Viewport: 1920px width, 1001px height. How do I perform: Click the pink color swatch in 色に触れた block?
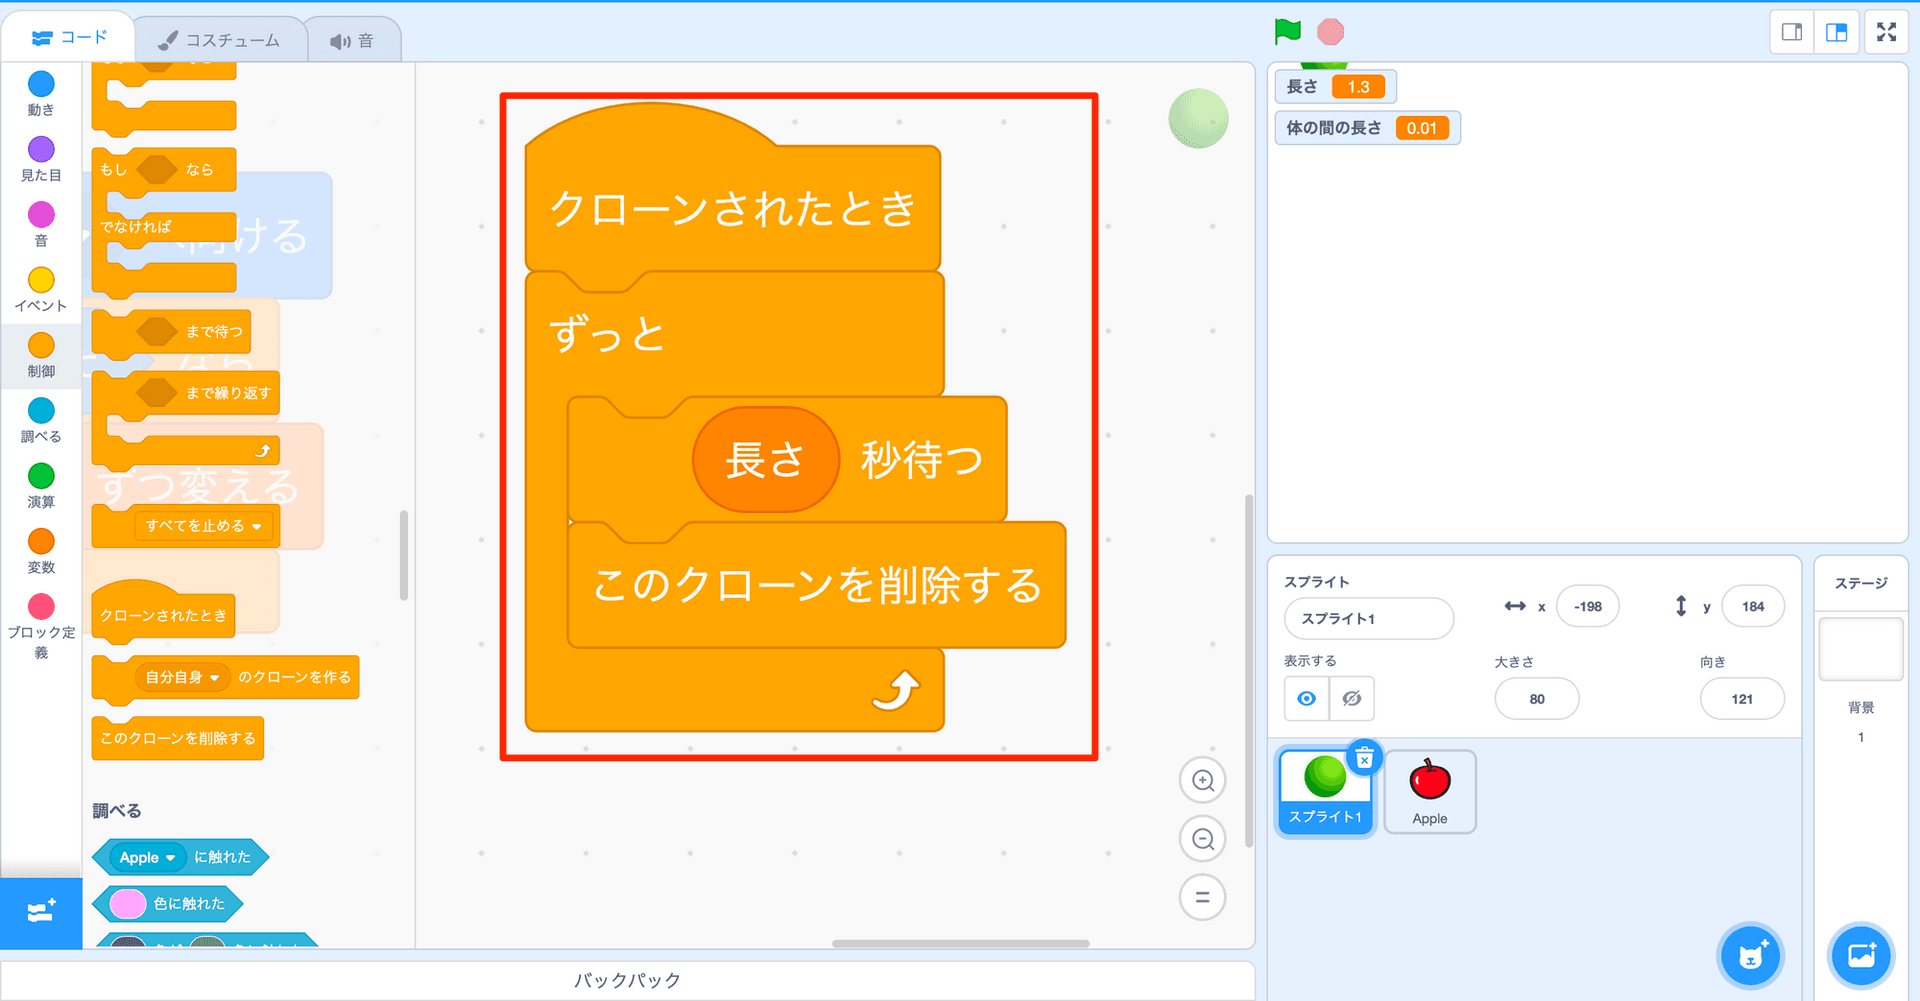(130, 903)
